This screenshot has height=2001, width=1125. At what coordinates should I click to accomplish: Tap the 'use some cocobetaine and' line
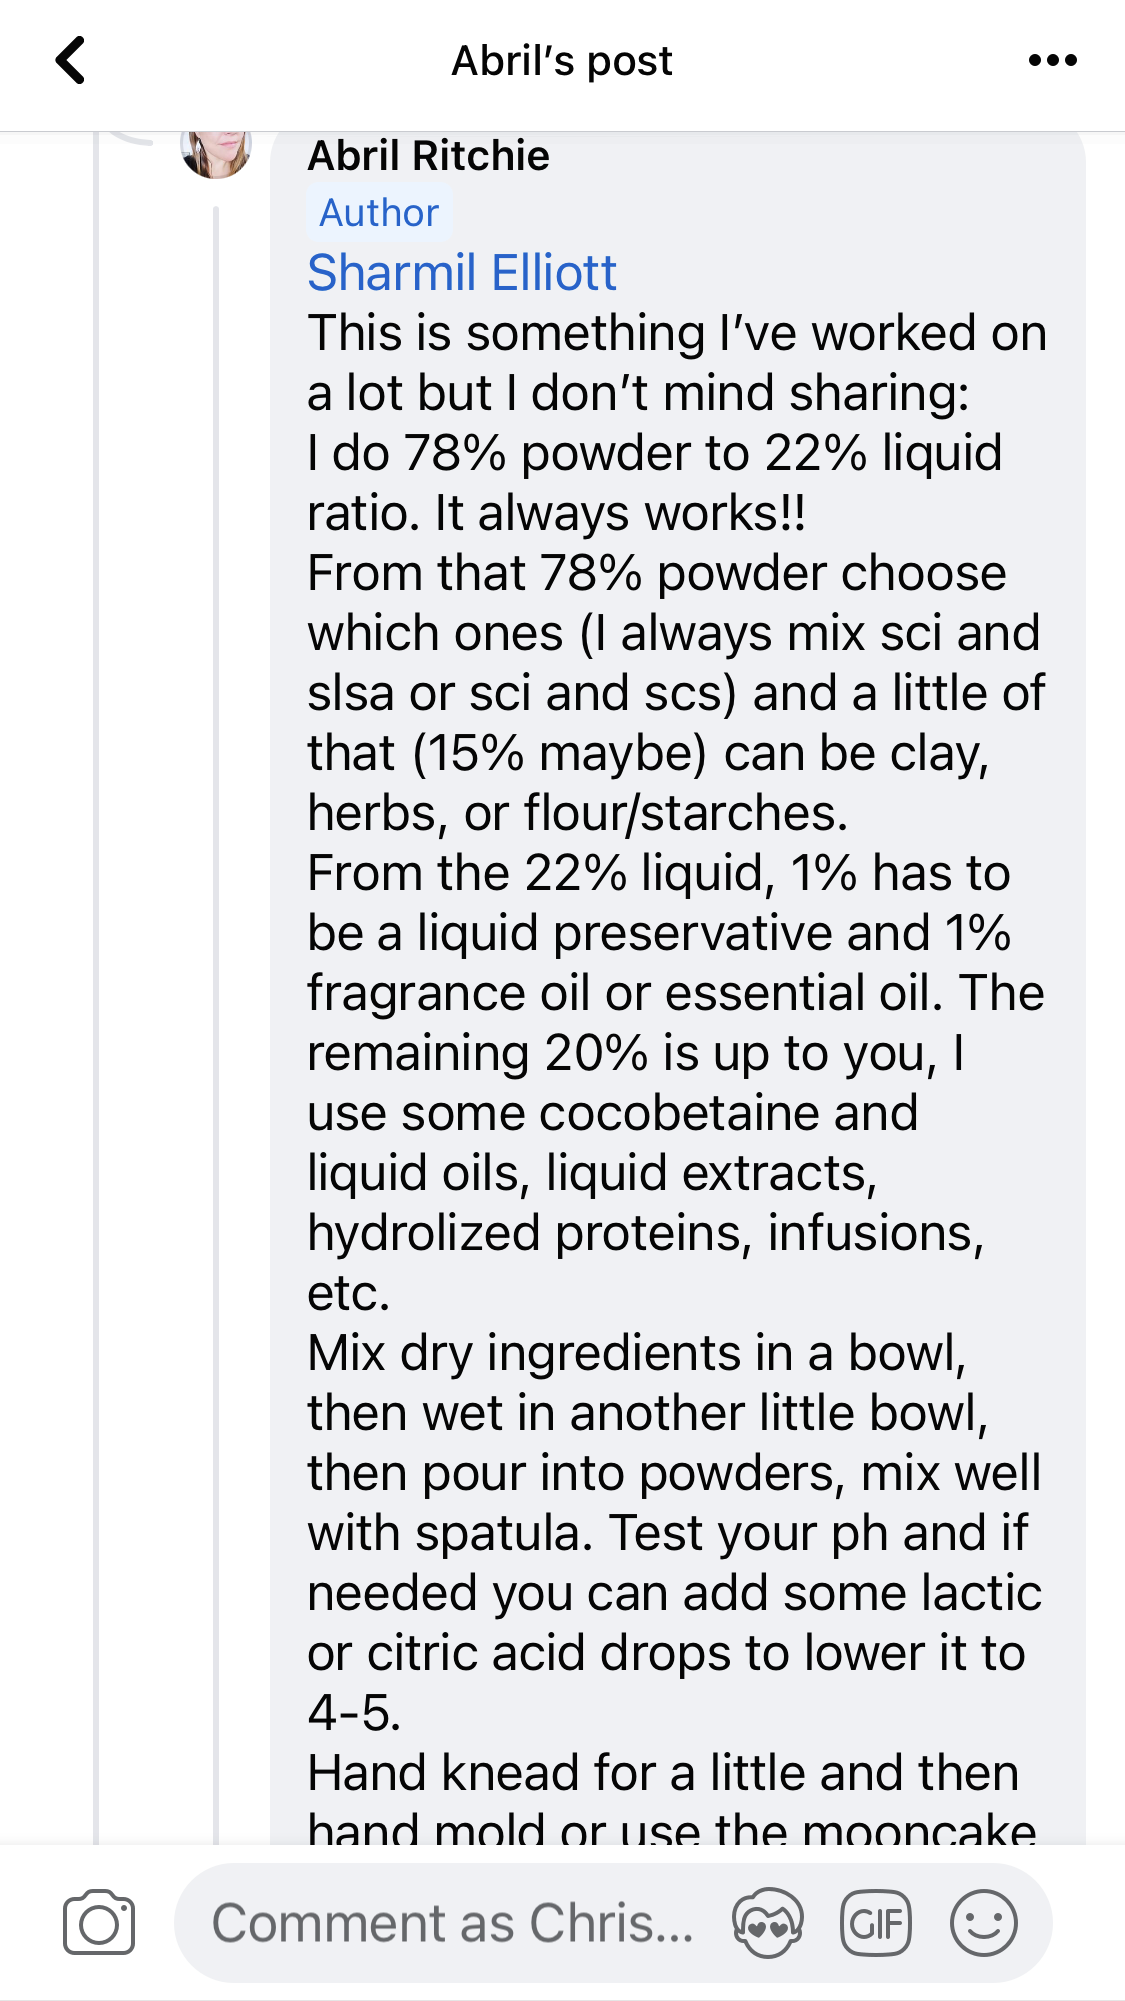point(612,1113)
